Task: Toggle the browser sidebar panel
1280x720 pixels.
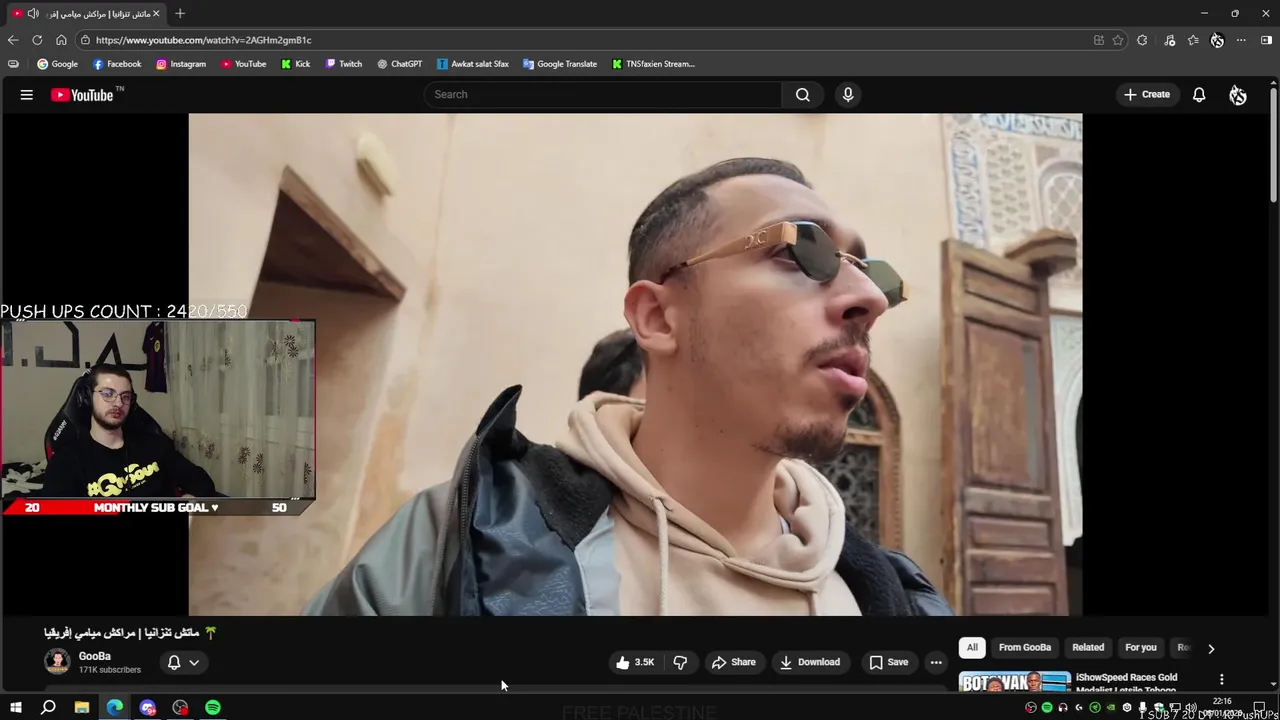Action: 1266,40
